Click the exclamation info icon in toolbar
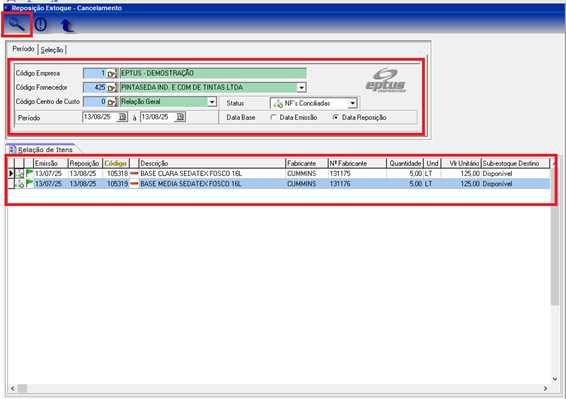The height and width of the screenshot is (399, 566). tap(41, 25)
